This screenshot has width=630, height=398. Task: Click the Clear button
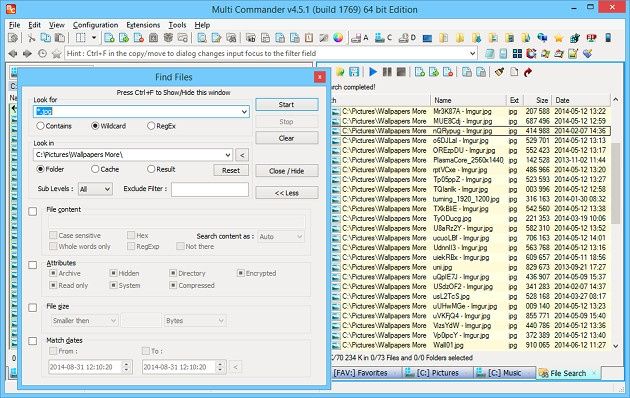point(286,138)
